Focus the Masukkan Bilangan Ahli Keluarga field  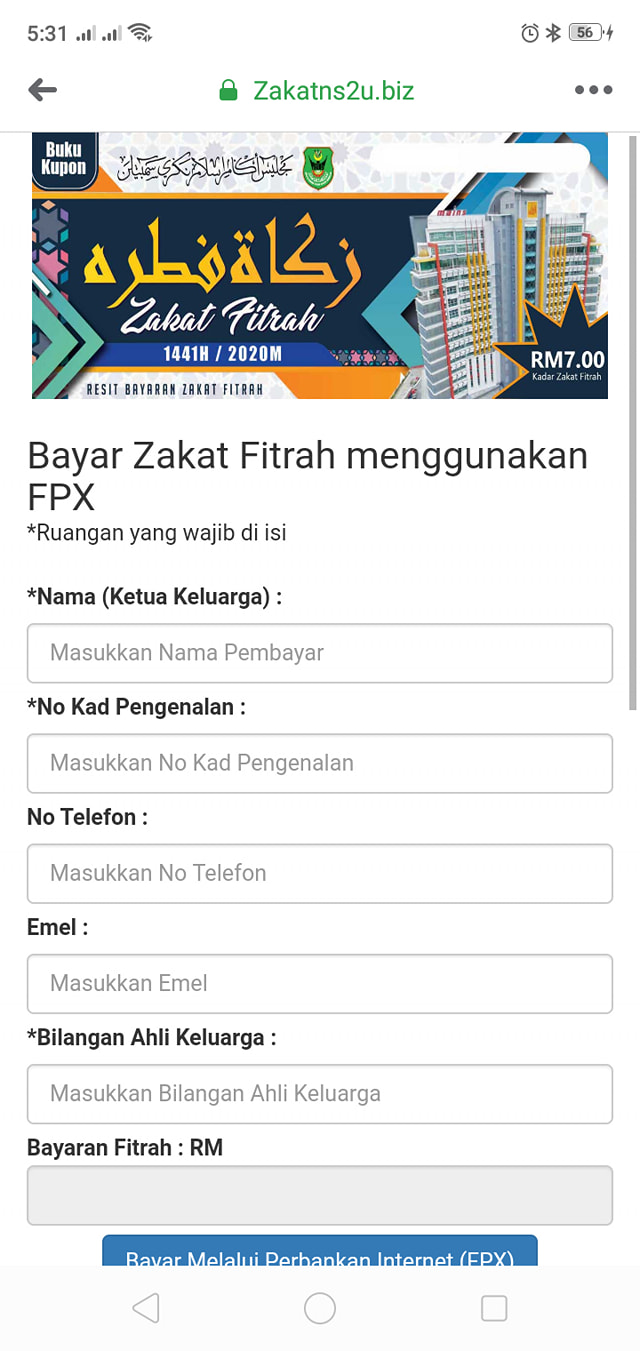tap(320, 1093)
